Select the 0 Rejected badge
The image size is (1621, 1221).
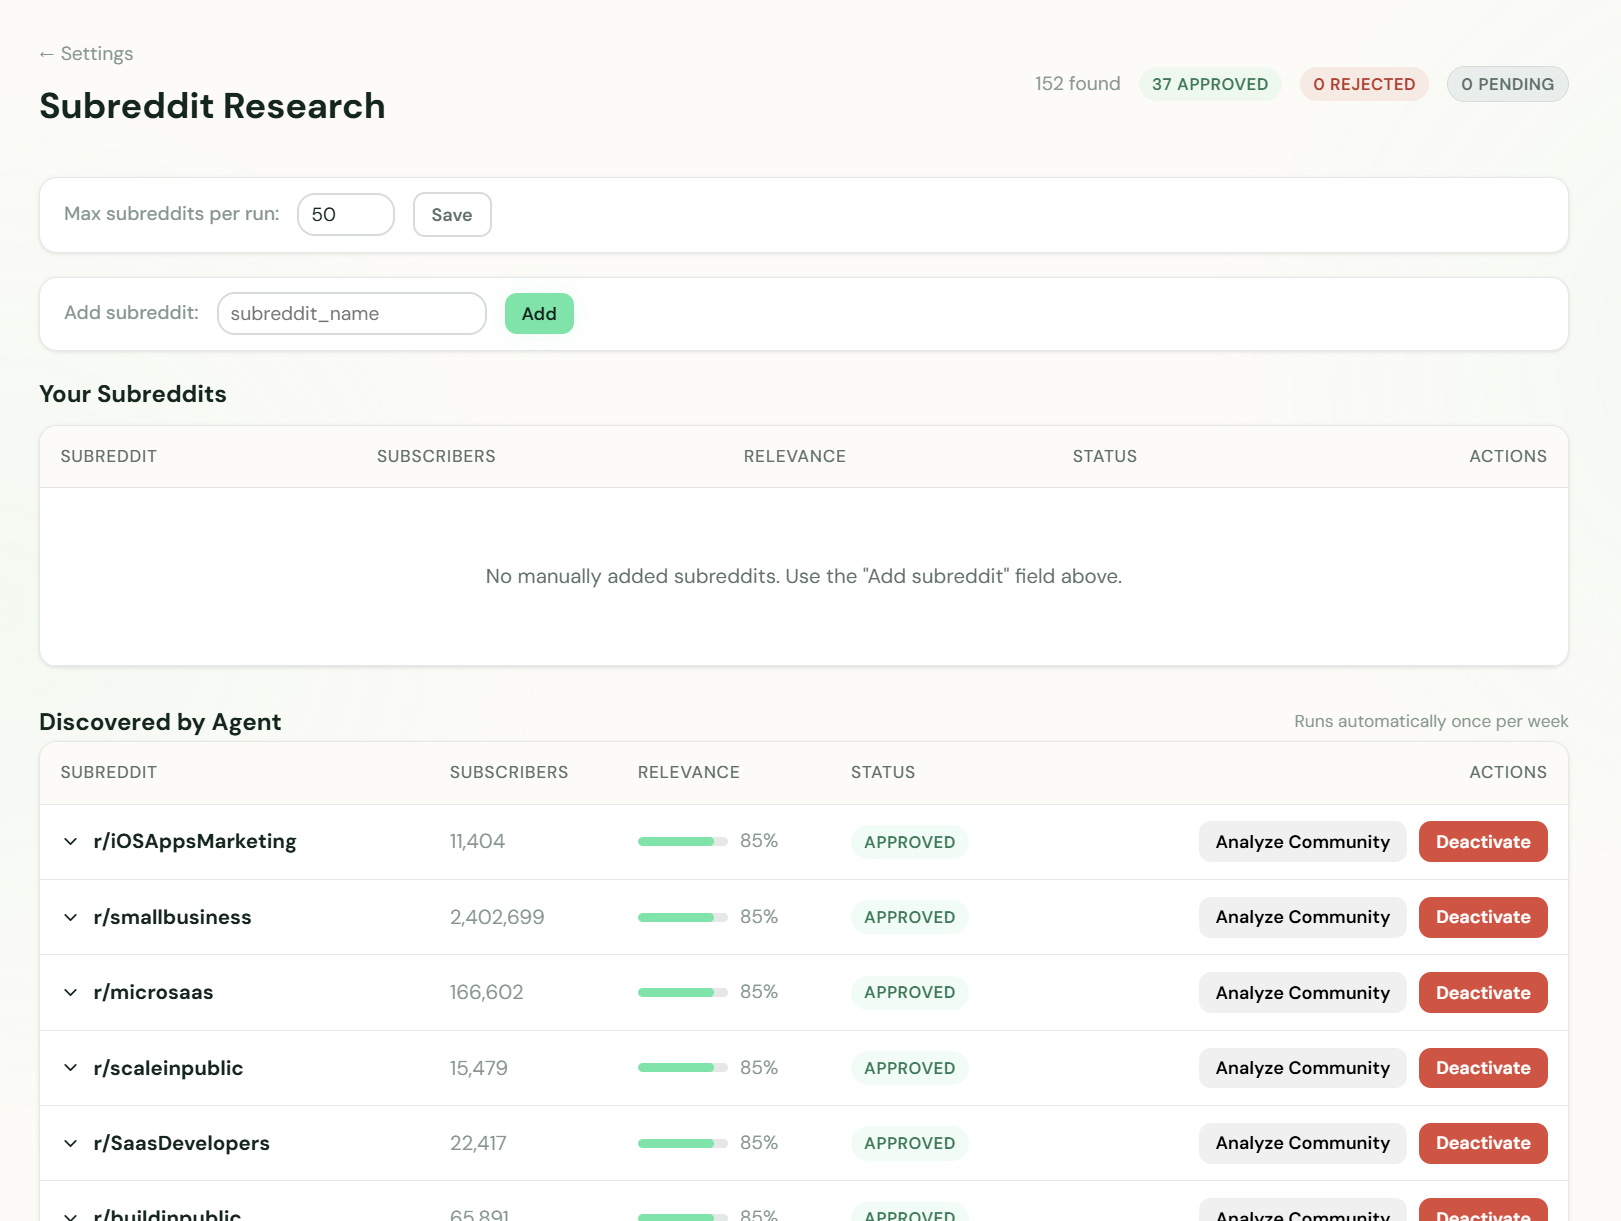[1363, 84]
